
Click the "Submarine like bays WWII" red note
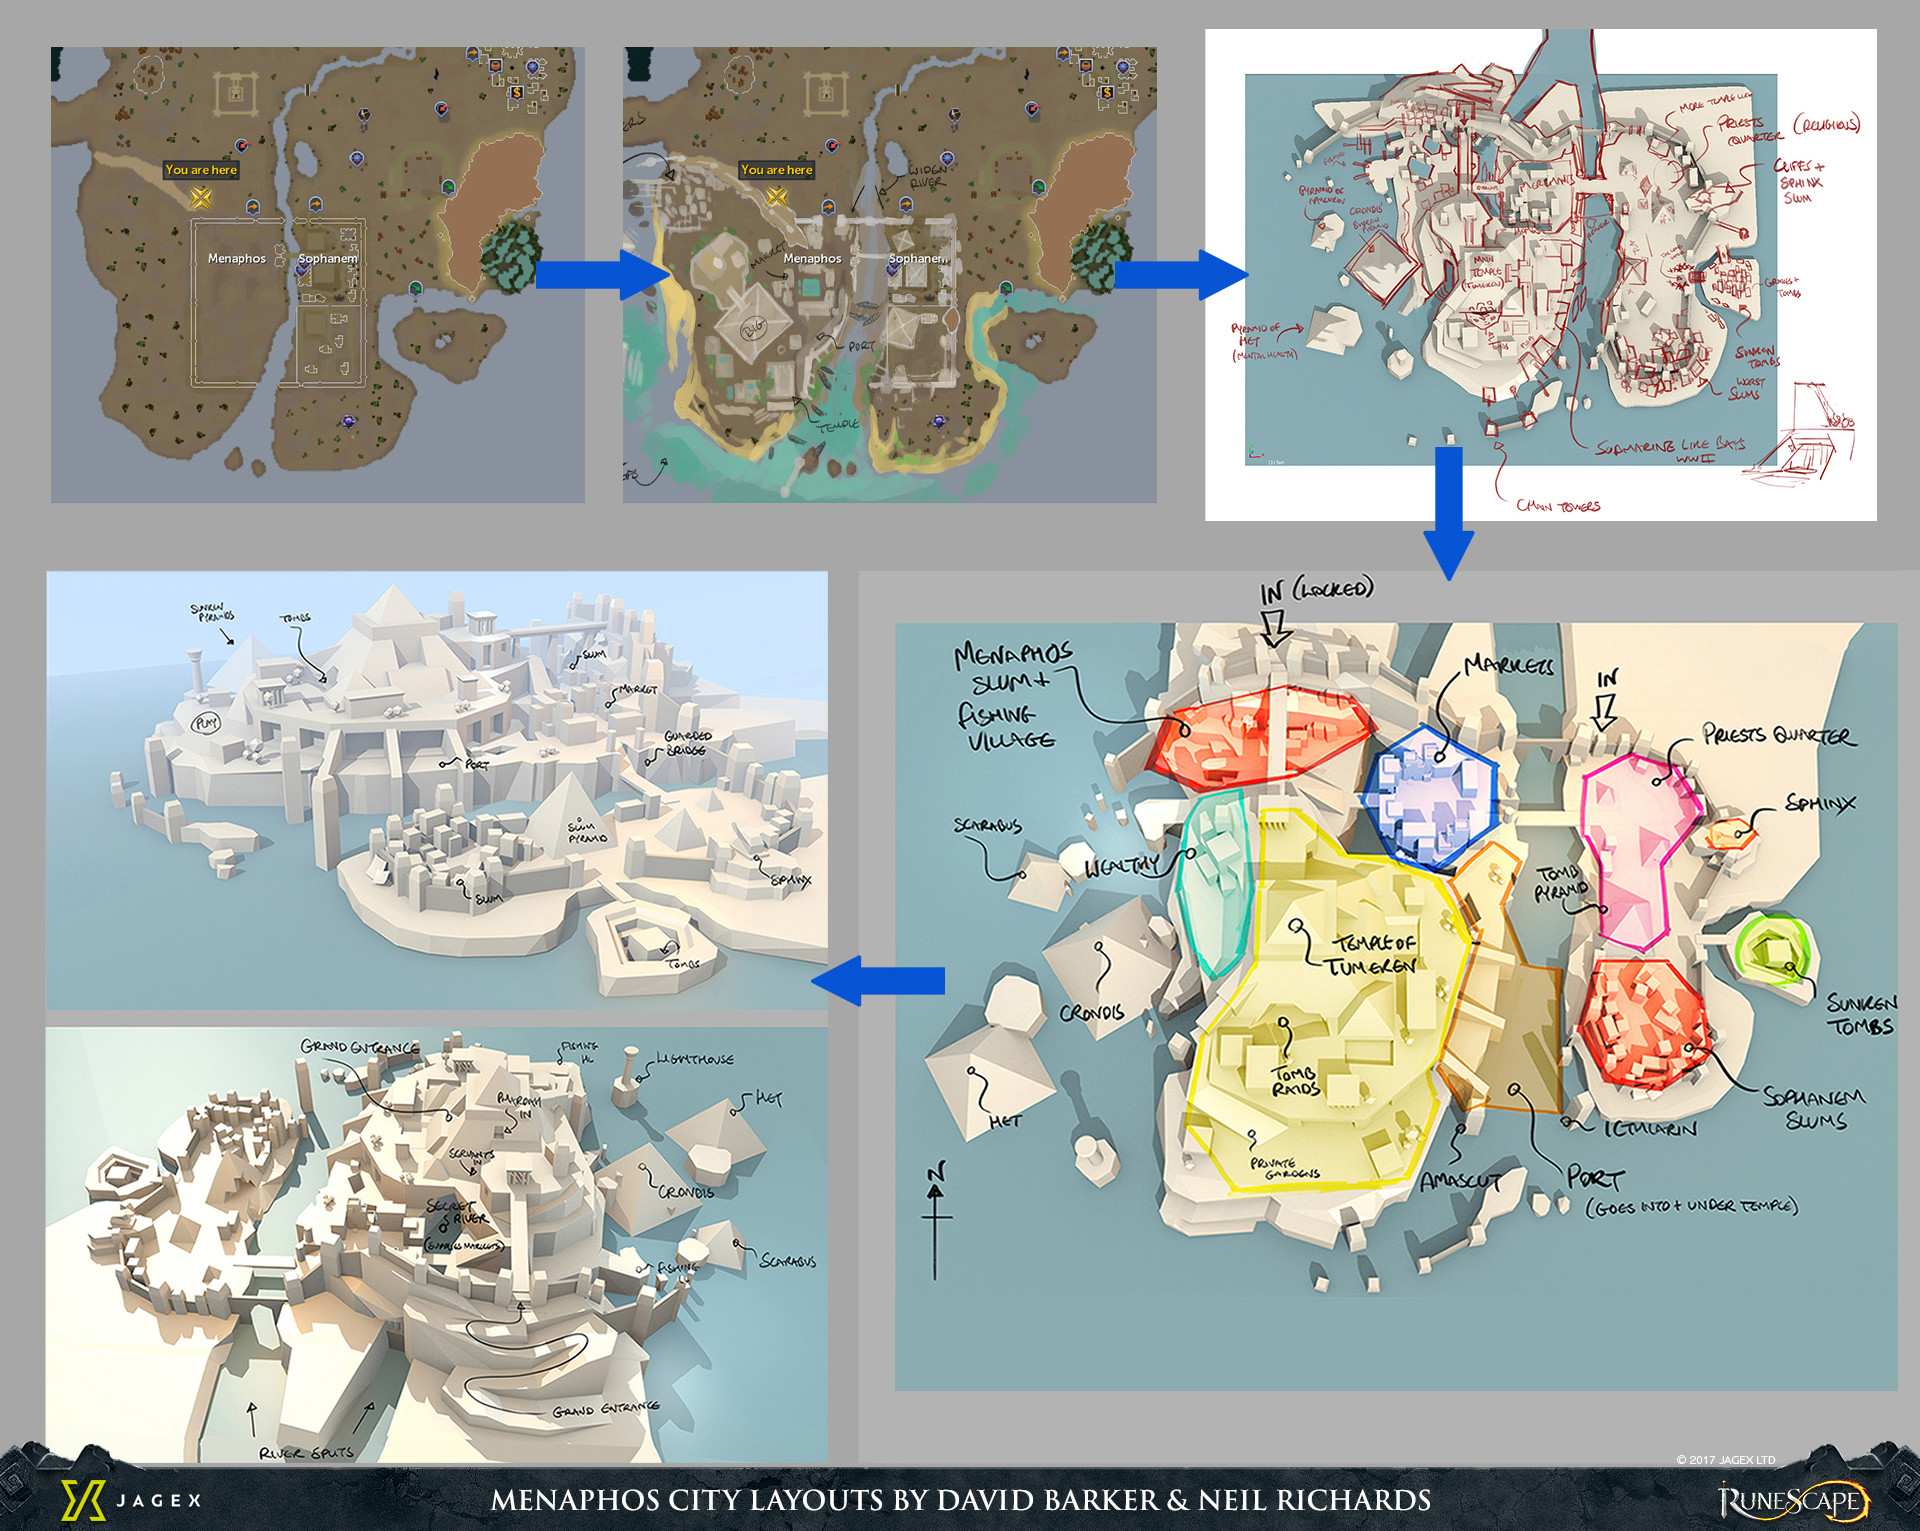1671,451
